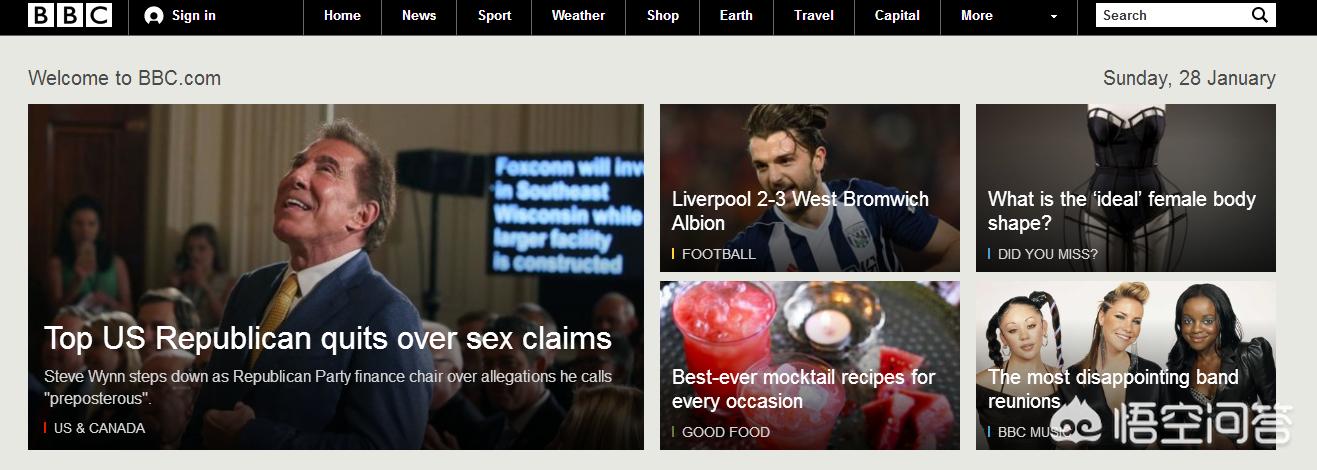The image size is (1317, 470).
Task: Open the disappointing band reunions story
Action: (1113, 389)
